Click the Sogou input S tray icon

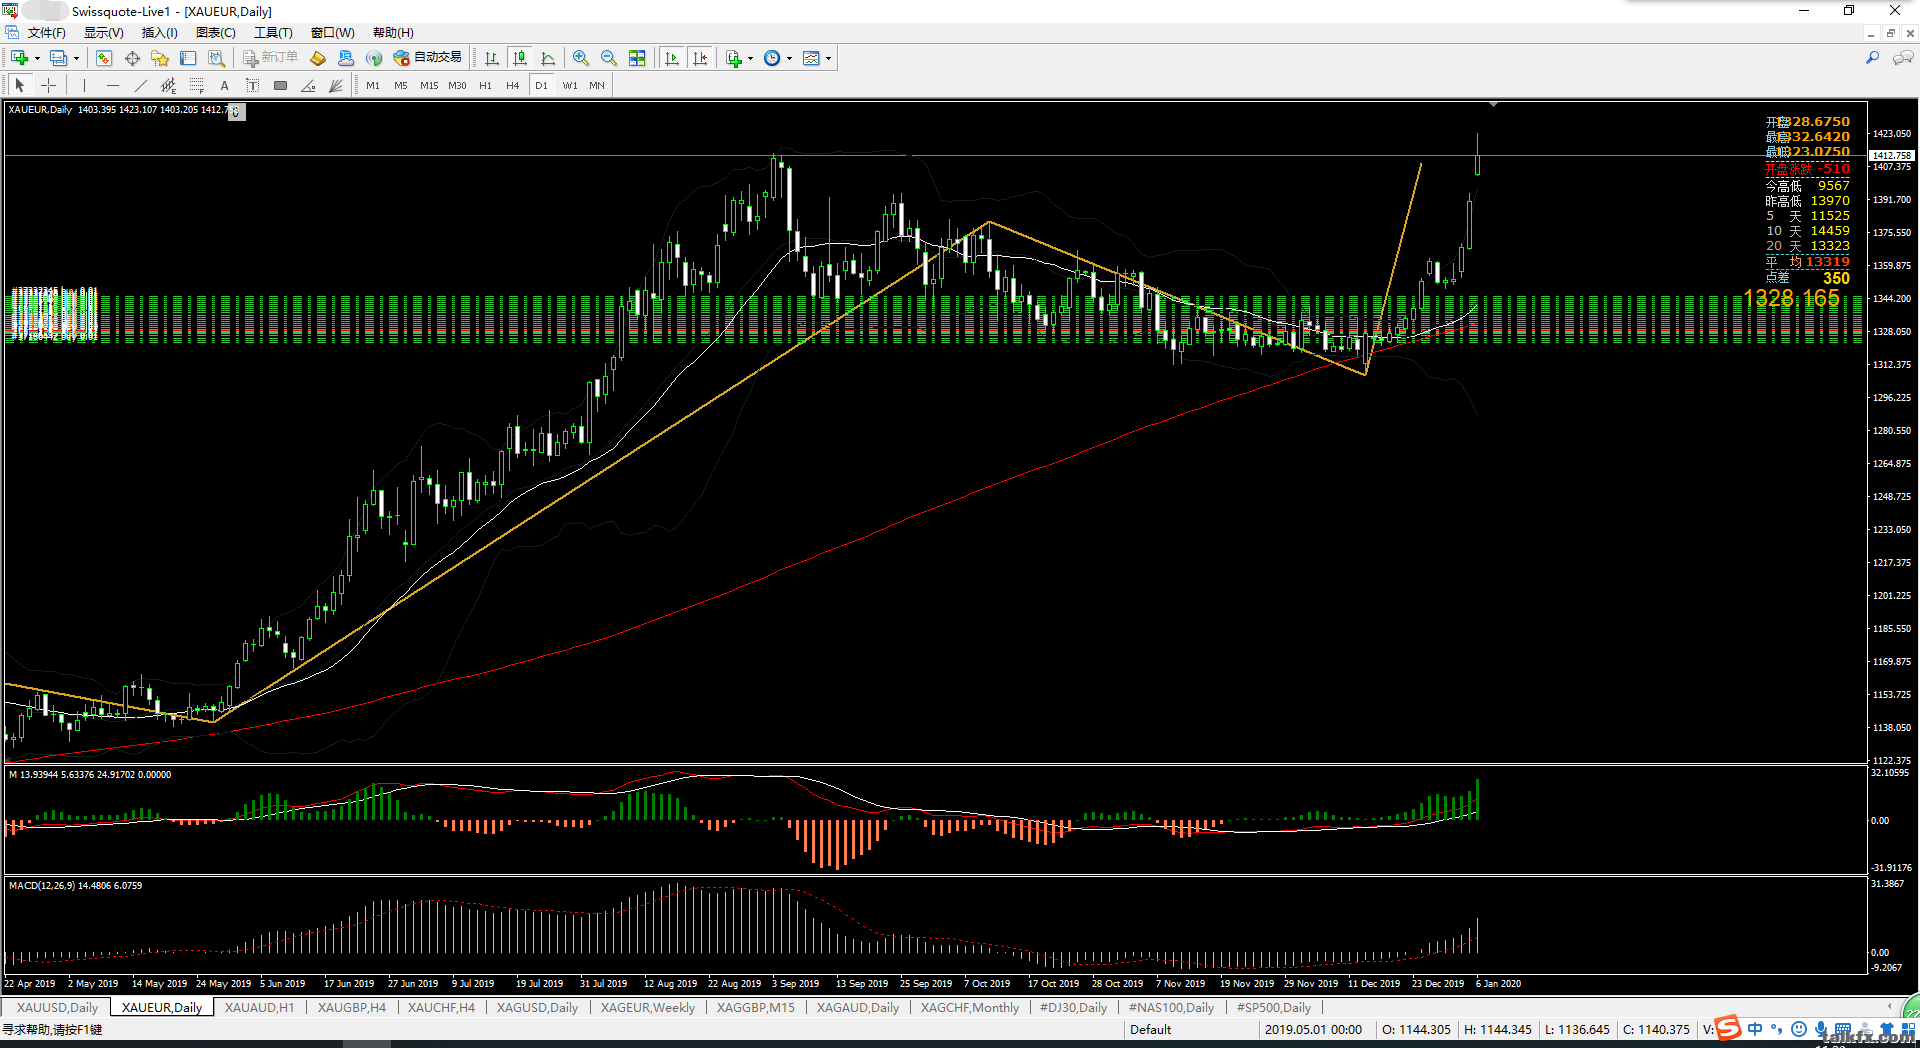(x=1728, y=1028)
